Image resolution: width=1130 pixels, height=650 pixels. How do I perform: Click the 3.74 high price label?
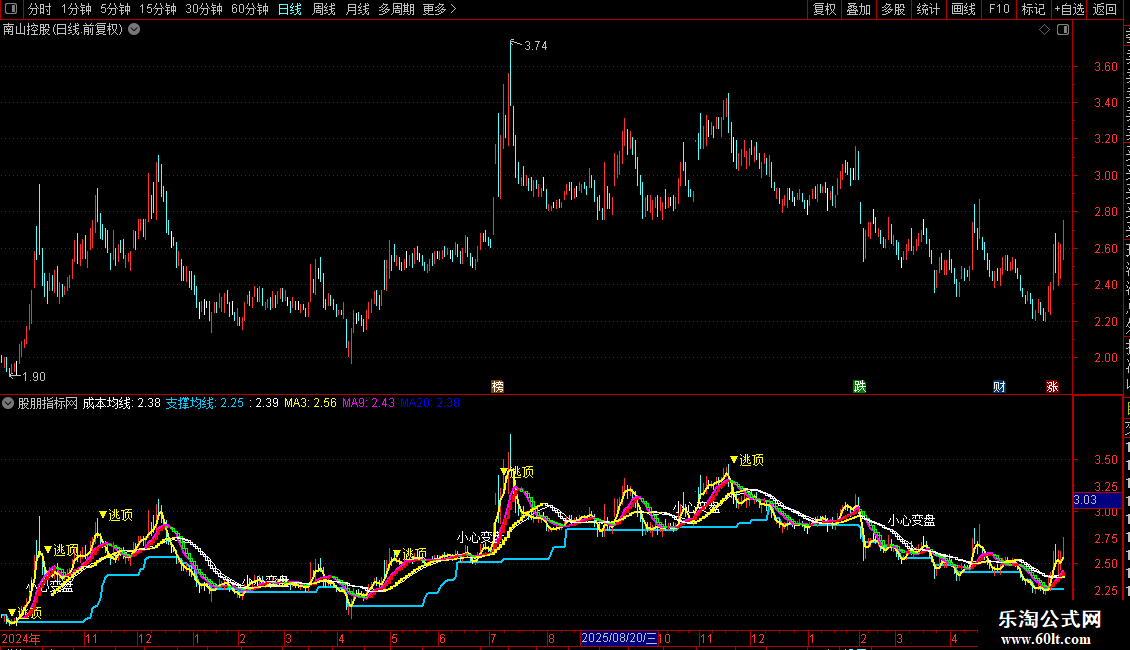[x=535, y=45]
